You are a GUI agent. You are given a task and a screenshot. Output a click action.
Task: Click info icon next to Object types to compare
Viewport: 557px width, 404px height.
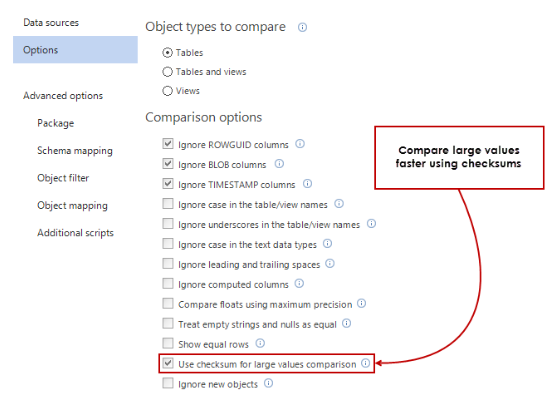(x=302, y=27)
